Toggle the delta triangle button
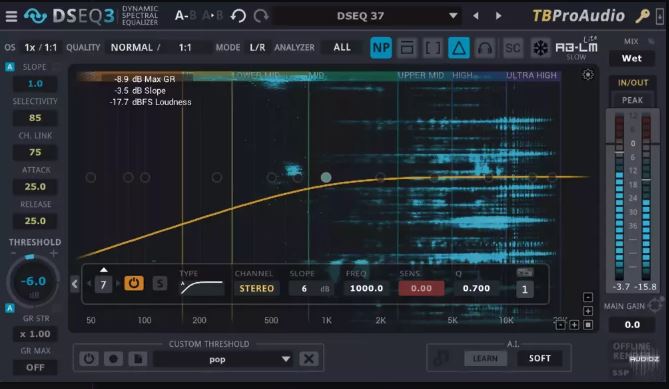The height and width of the screenshot is (389, 669). (459, 48)
